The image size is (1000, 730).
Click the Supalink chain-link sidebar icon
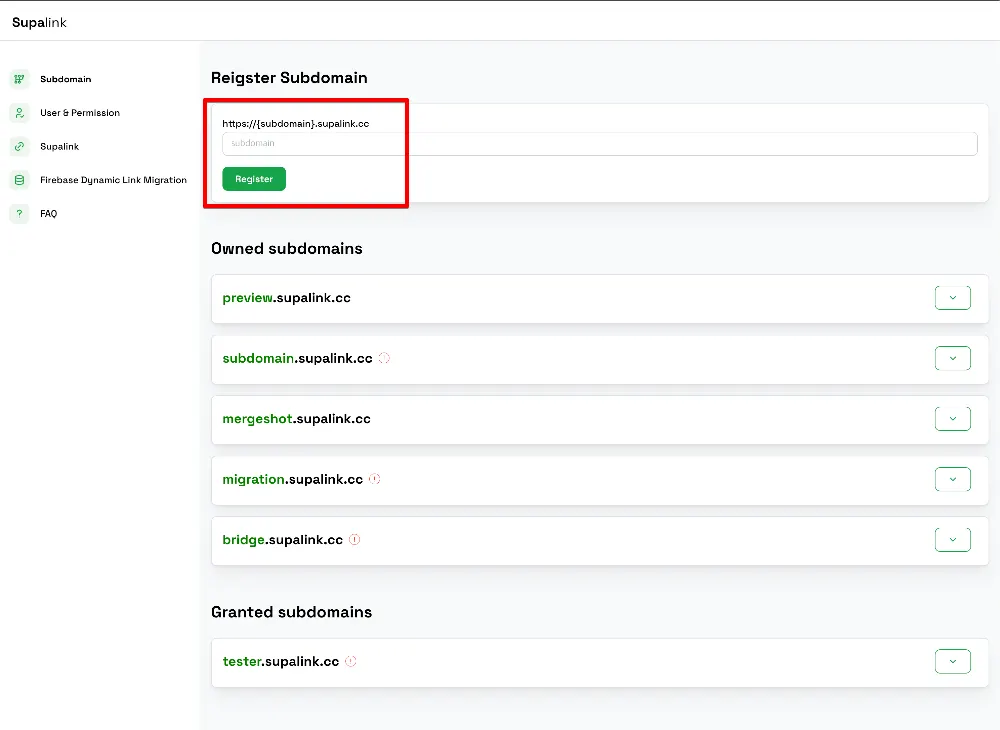pyautogui.click(x=19, y=146)
